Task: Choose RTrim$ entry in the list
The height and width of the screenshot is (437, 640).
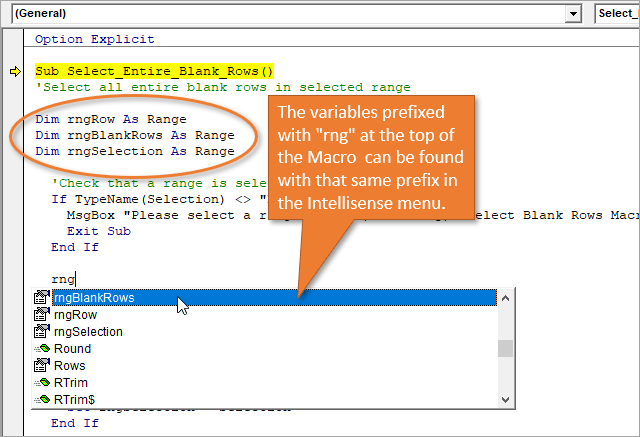Action: 74,400
